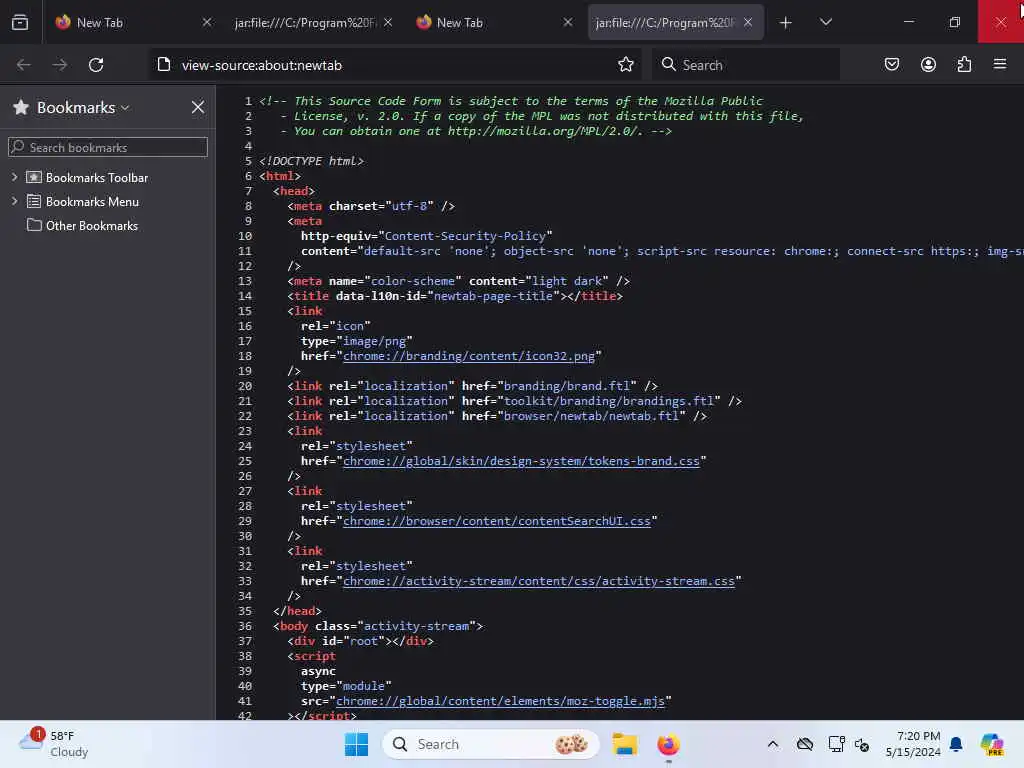Expand the Bookmarks Menu folder
1024x768 pixels.
click(x=14, y=201)
